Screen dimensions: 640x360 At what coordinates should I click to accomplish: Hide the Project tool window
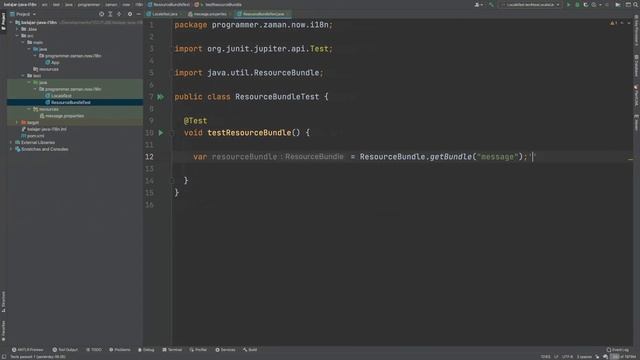click(x=138, y=14)
